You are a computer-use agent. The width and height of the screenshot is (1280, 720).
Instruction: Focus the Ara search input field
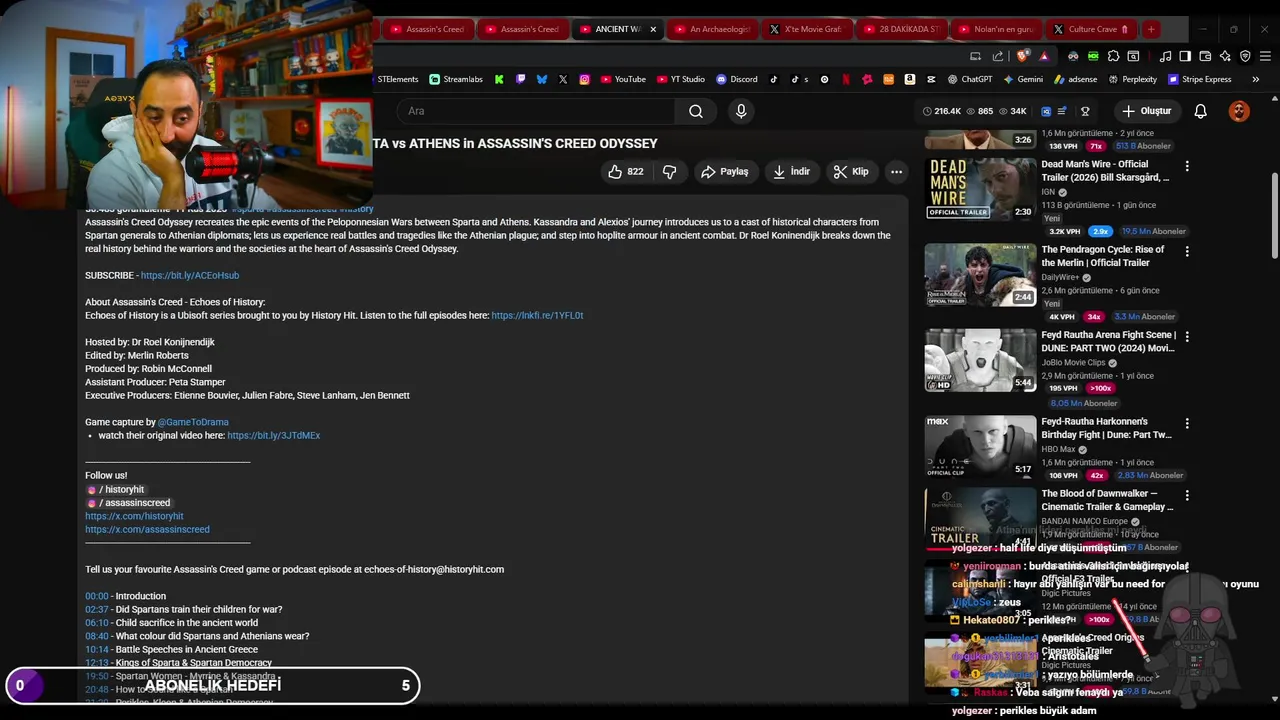[536, 111]
